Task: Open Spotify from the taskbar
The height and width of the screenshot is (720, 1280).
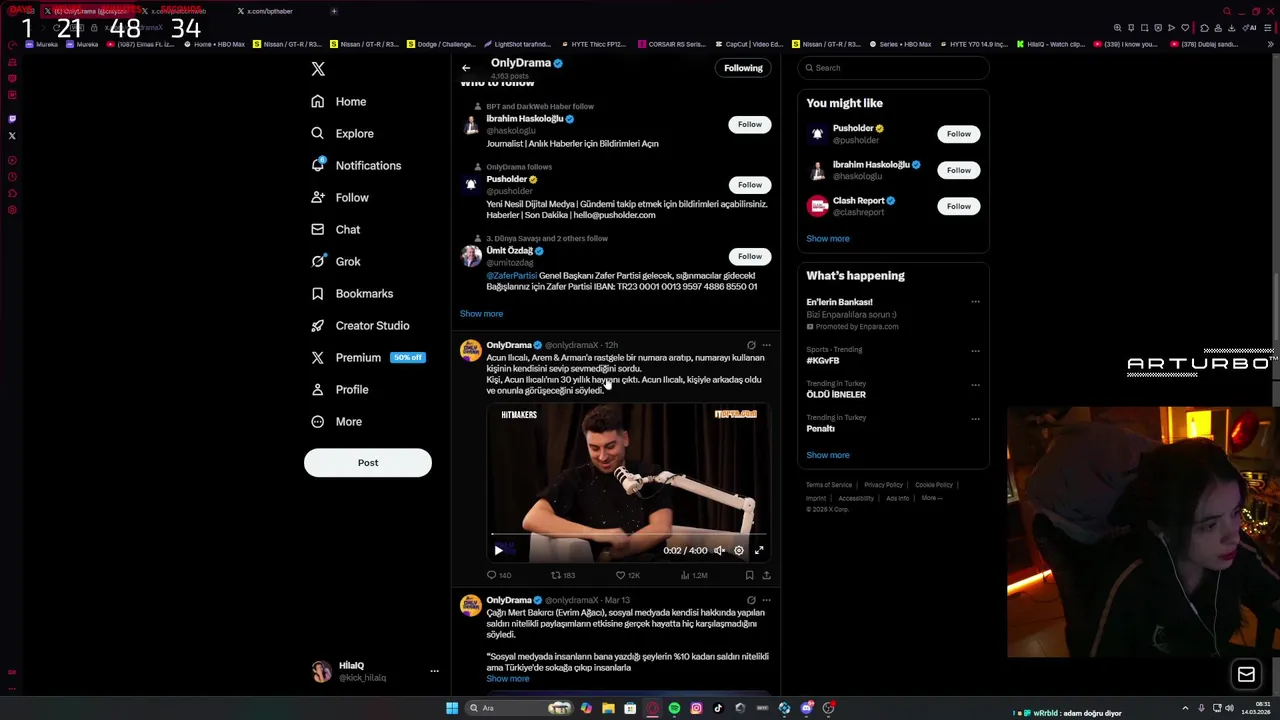Action: click(674, 708)
